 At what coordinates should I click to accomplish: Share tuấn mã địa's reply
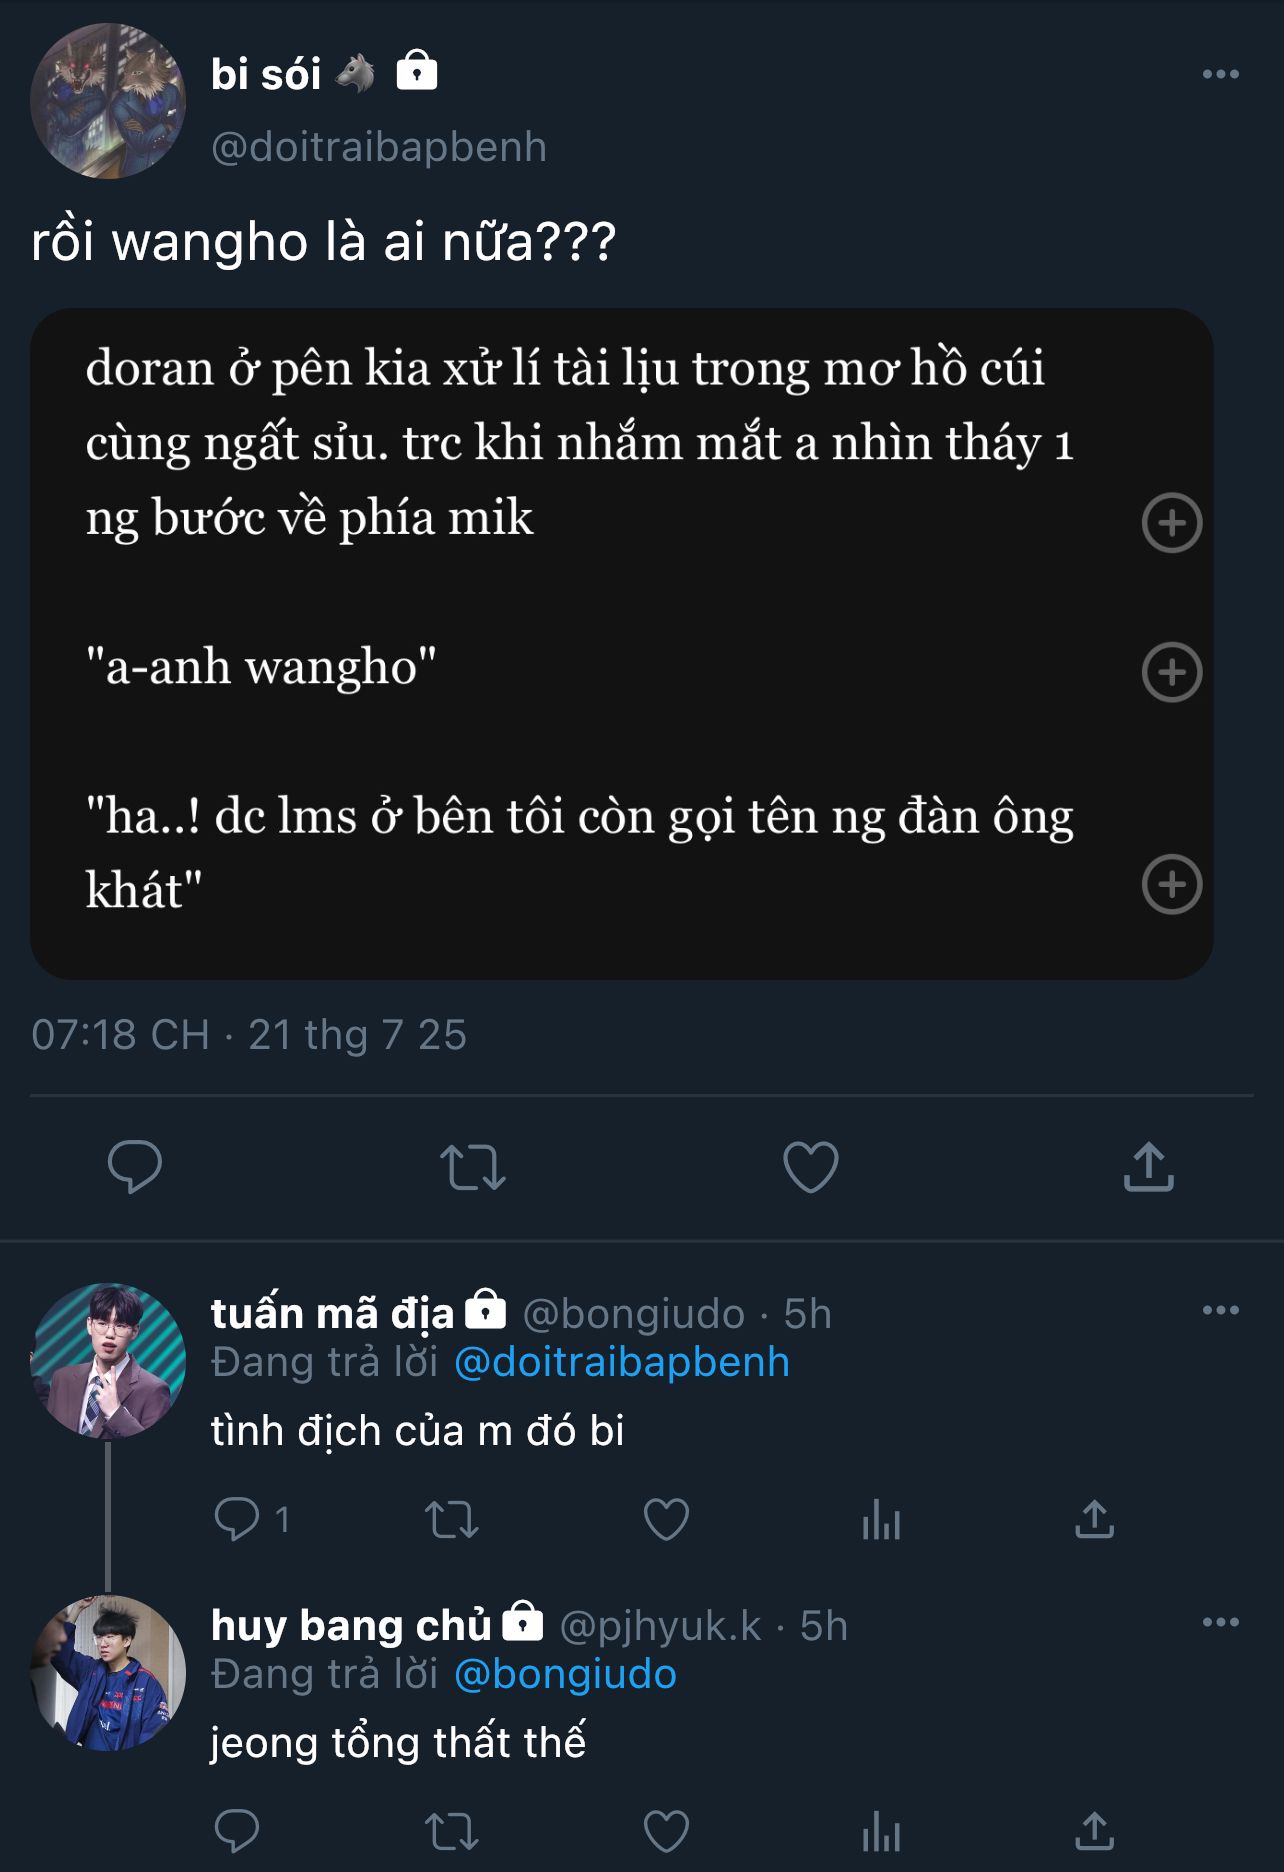pyautogui.click(x=1094, y=1519)
